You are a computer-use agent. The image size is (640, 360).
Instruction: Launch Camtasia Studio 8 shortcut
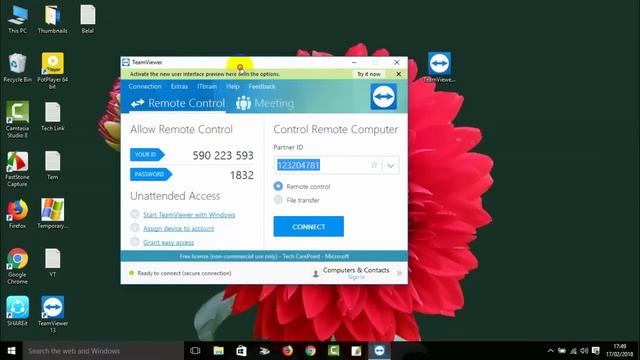pos(17,118)
